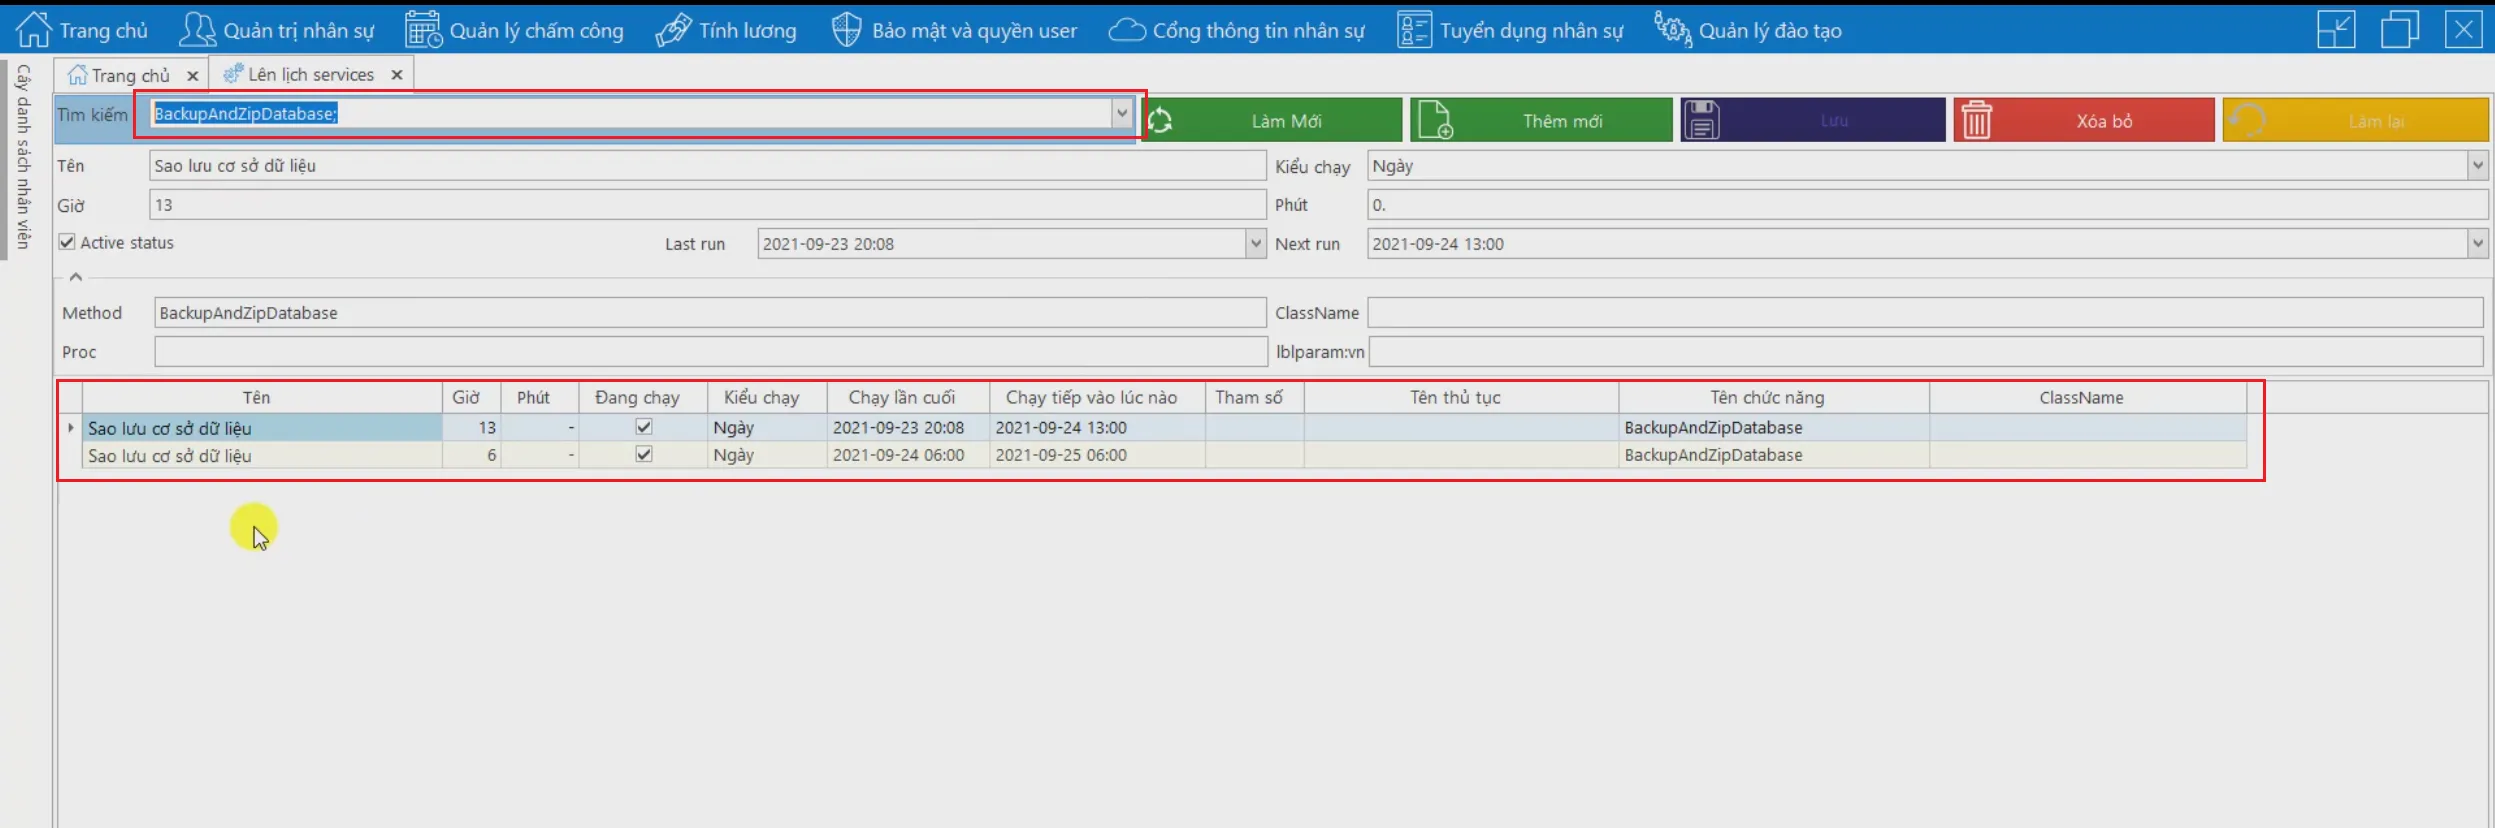
Task: Open the Kiểu chạy dropdown arrow
Action: tap(2477, 165)
